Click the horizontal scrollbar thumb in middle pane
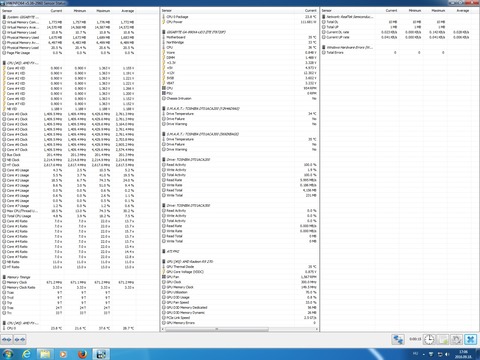The image size is (480, 360). 217,329
